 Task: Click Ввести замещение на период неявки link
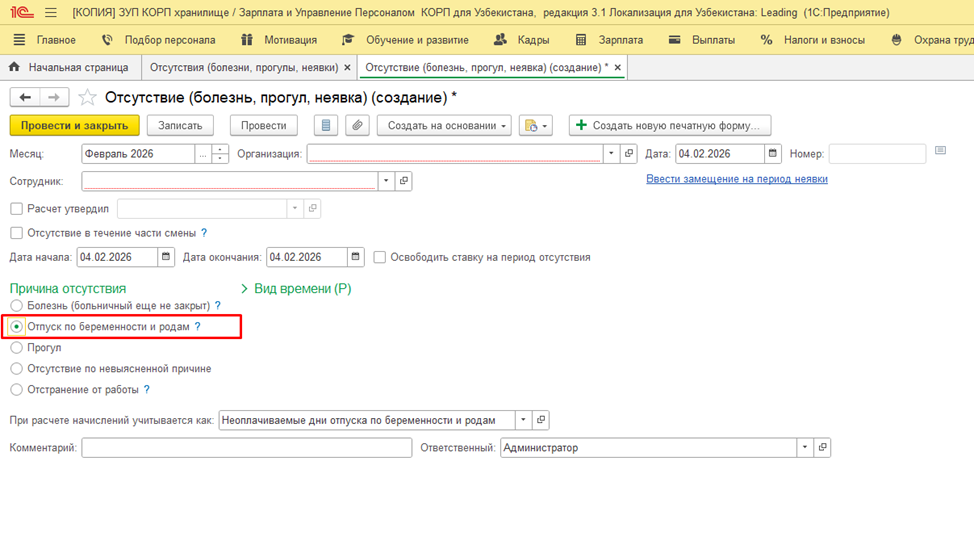pyautogui.click(x=736, y=179)
